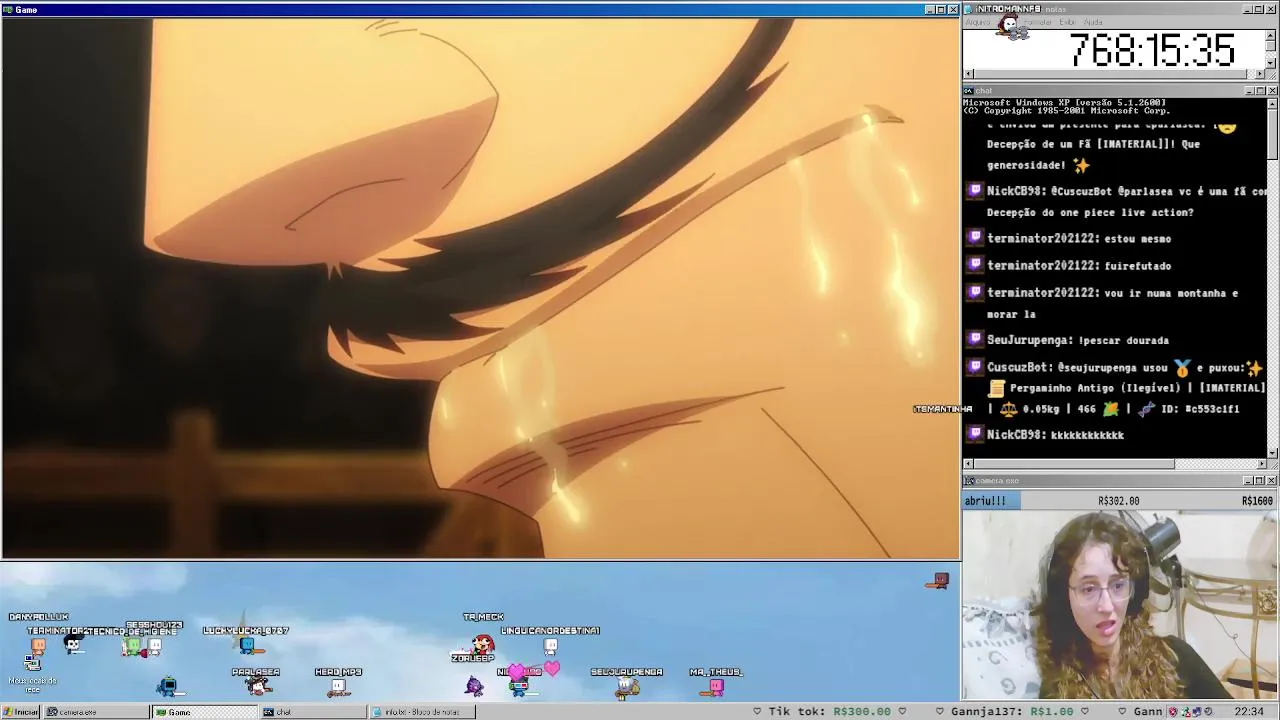Click the Twitch badge beside CuscuzBot message
The image size is (1280, 720).
coord(975,367)
